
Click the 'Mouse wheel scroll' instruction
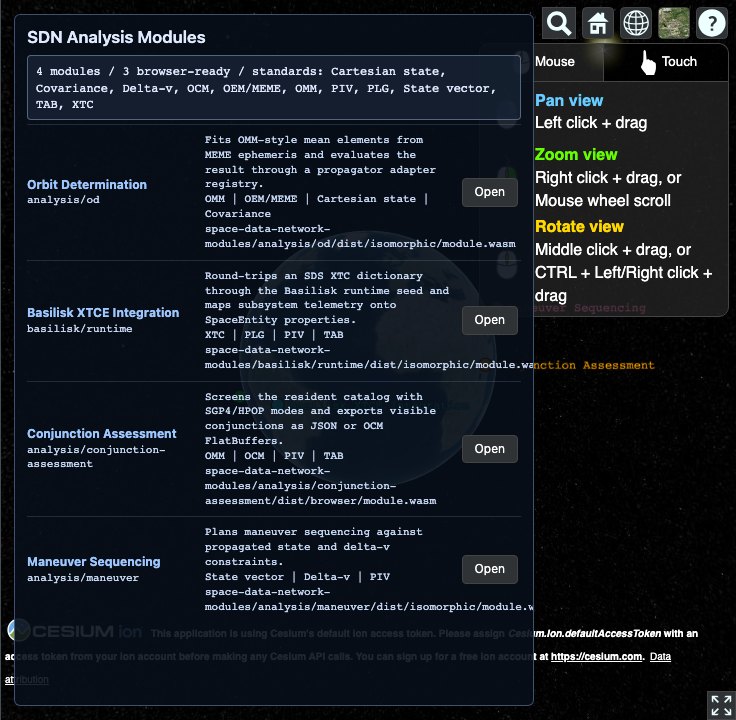[x=603, y=201]
